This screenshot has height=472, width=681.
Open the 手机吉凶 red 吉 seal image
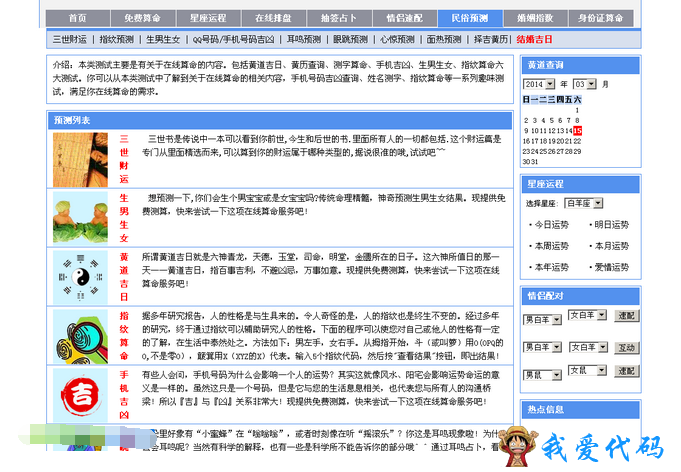coord(80,395)
